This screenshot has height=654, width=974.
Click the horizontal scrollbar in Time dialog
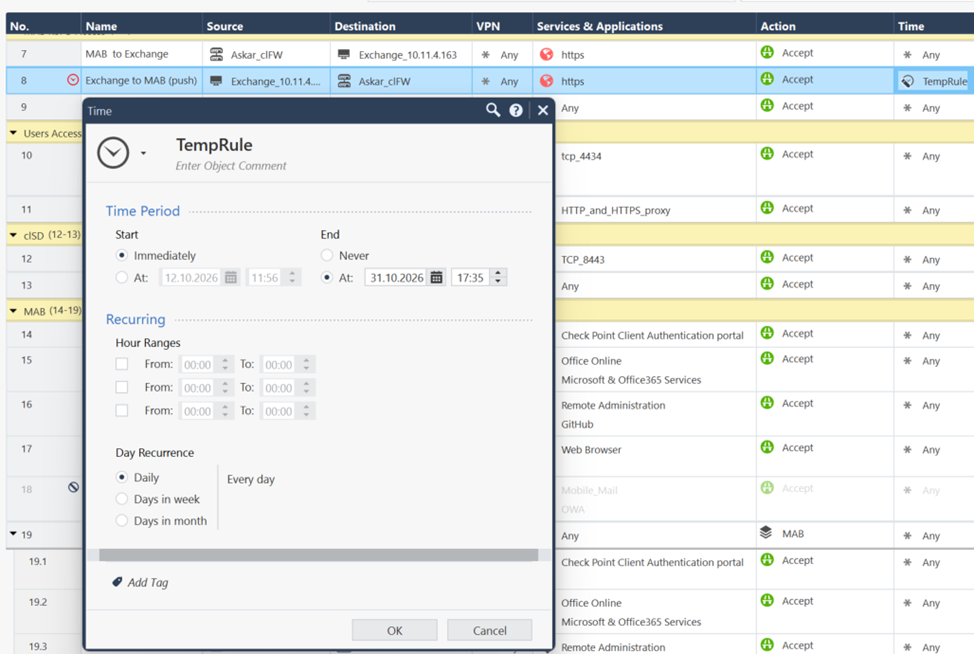coord(319,555)
